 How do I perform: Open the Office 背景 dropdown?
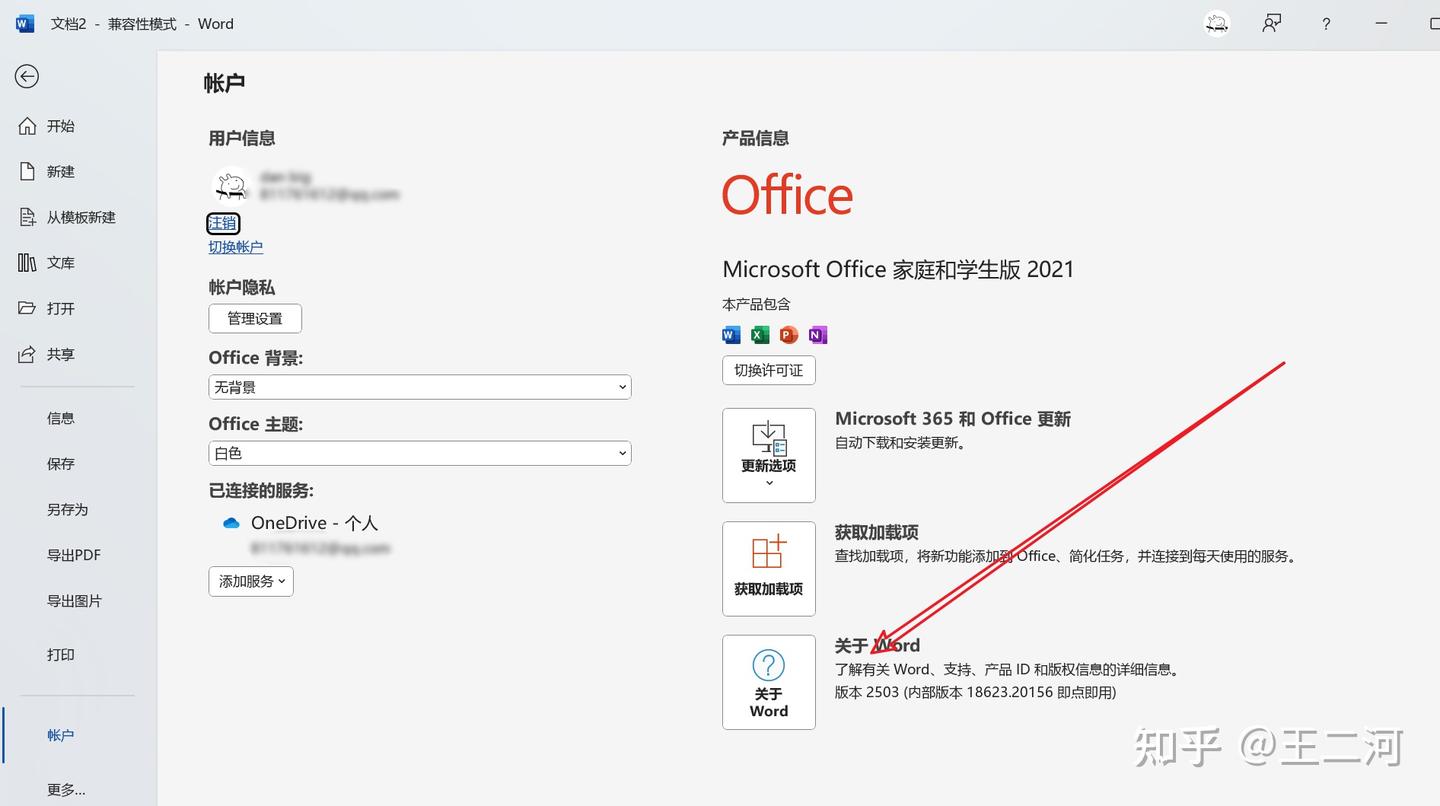pos(420,387)
